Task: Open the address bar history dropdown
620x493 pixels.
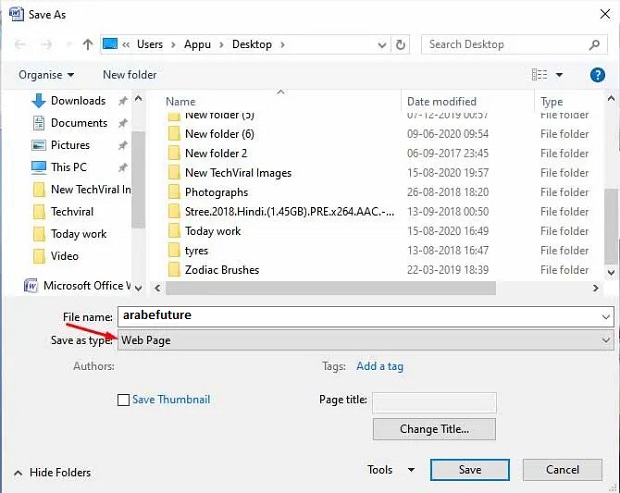Action: pos(382,45)
